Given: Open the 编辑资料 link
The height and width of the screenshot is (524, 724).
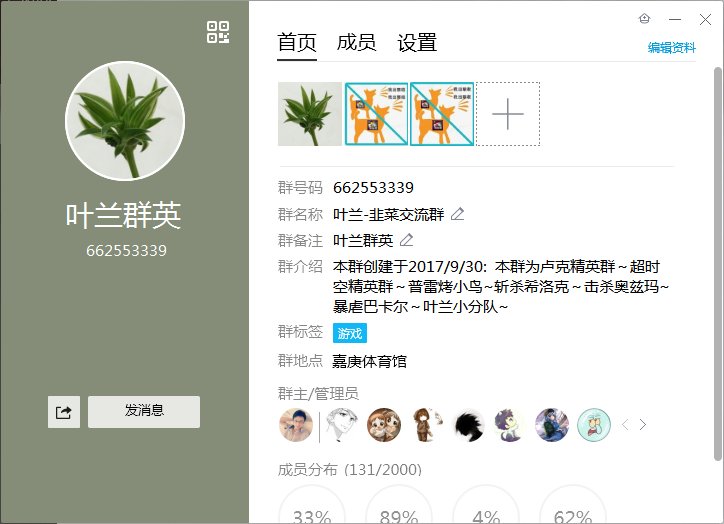Looking at the screenshot, I should (672, 48).
